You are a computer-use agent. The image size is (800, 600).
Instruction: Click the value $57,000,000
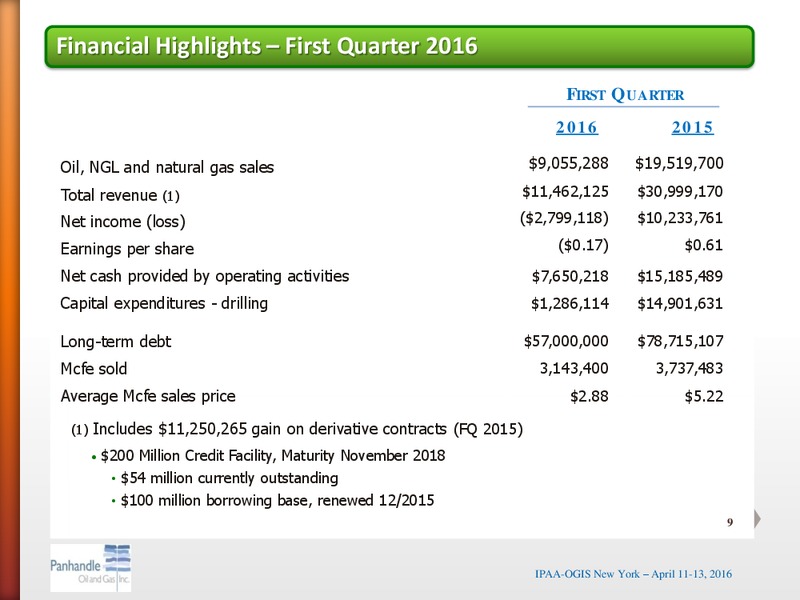pos(566,341)
